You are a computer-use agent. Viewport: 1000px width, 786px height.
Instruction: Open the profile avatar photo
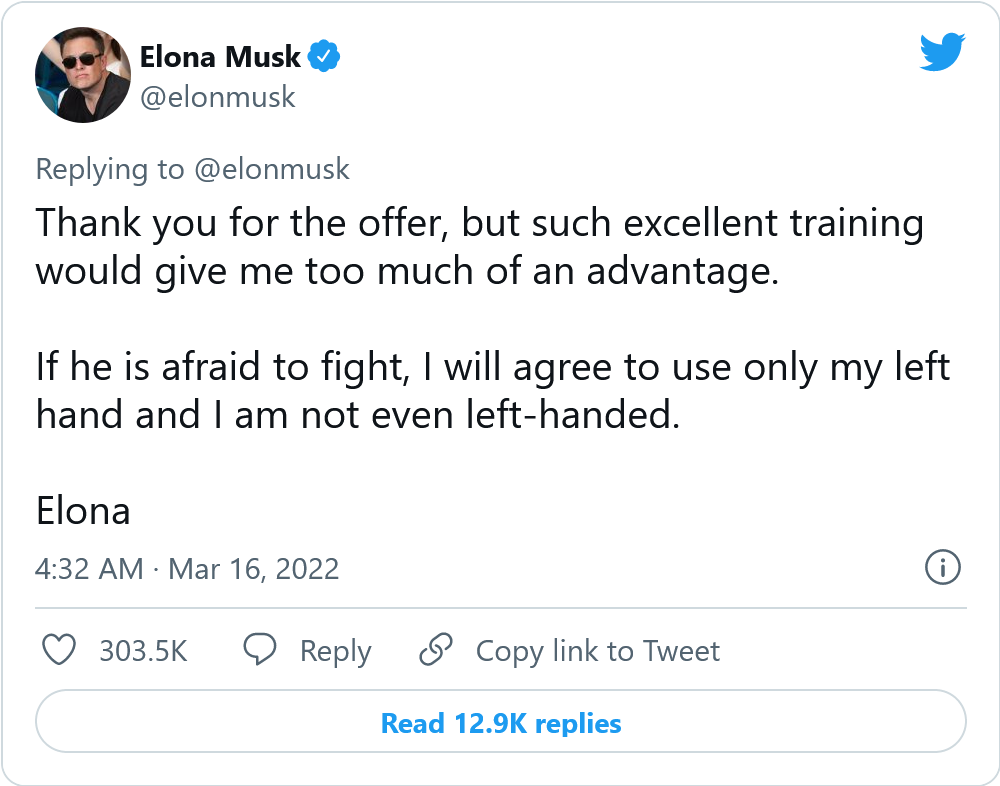tap(83, 75)
